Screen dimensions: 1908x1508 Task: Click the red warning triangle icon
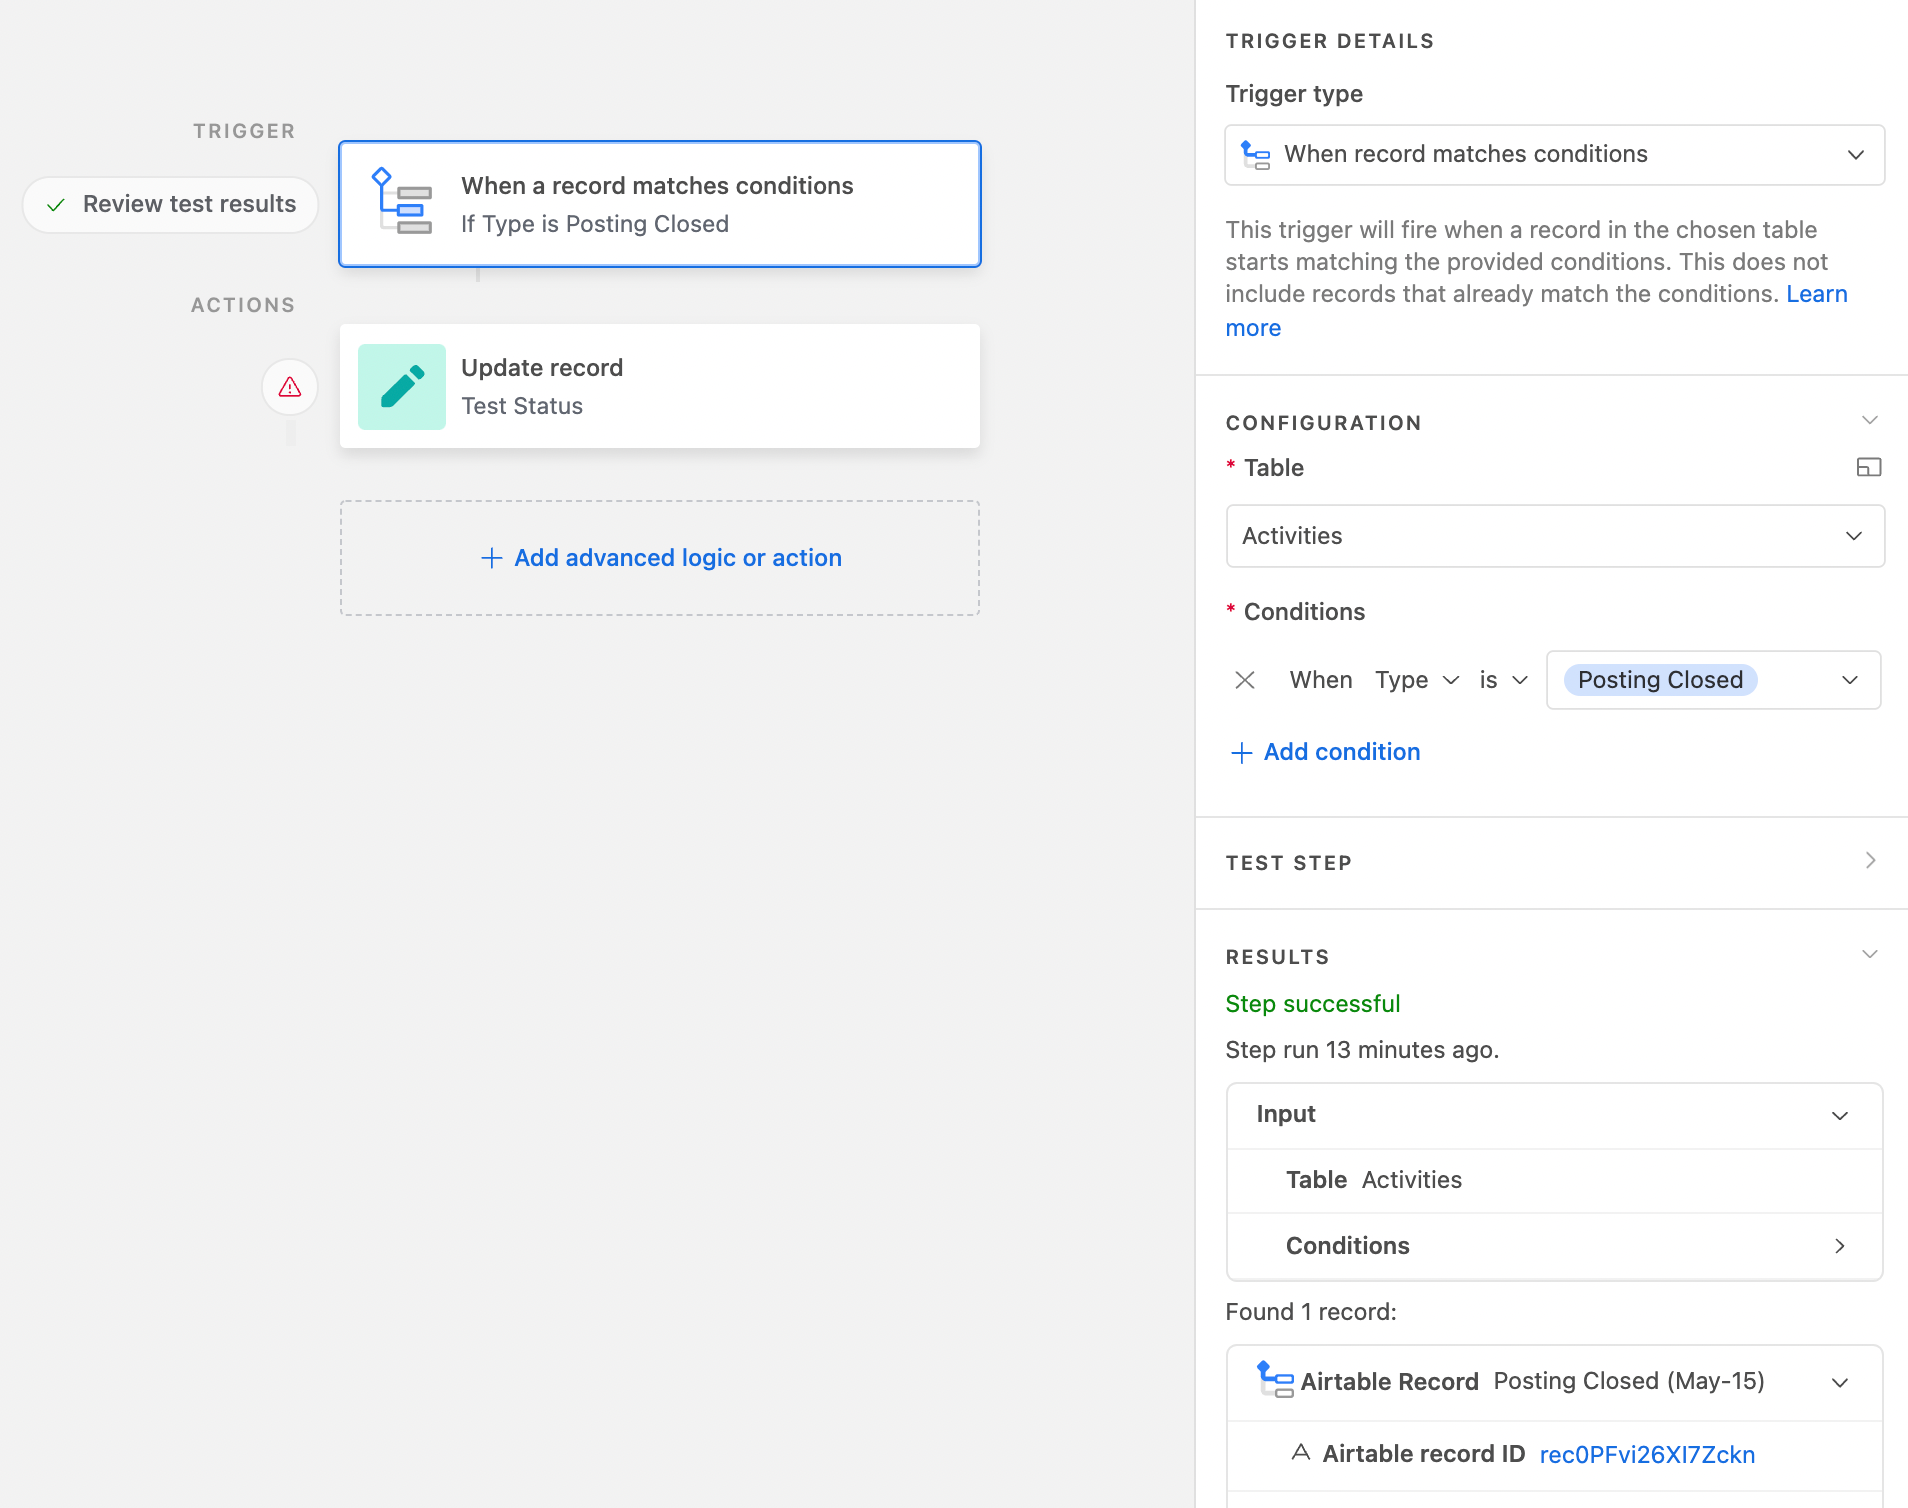(x=290, y=387)
